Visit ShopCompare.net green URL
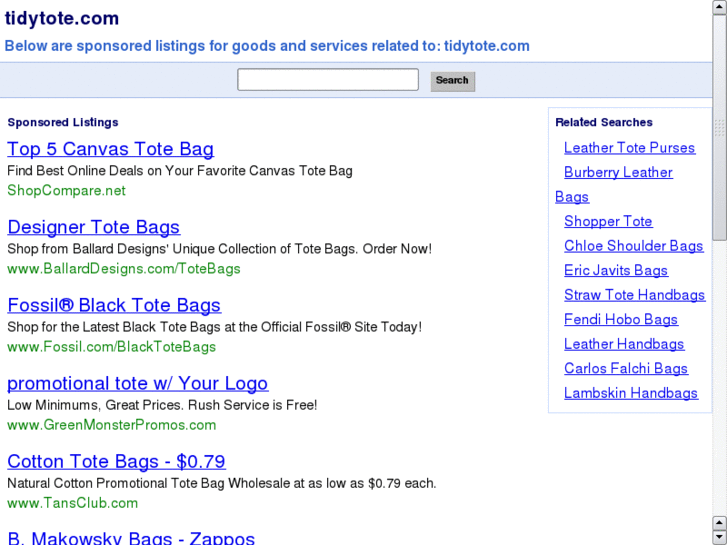Image resolution: width=727 pixels, height=545 pixels. tap(66, 191)
